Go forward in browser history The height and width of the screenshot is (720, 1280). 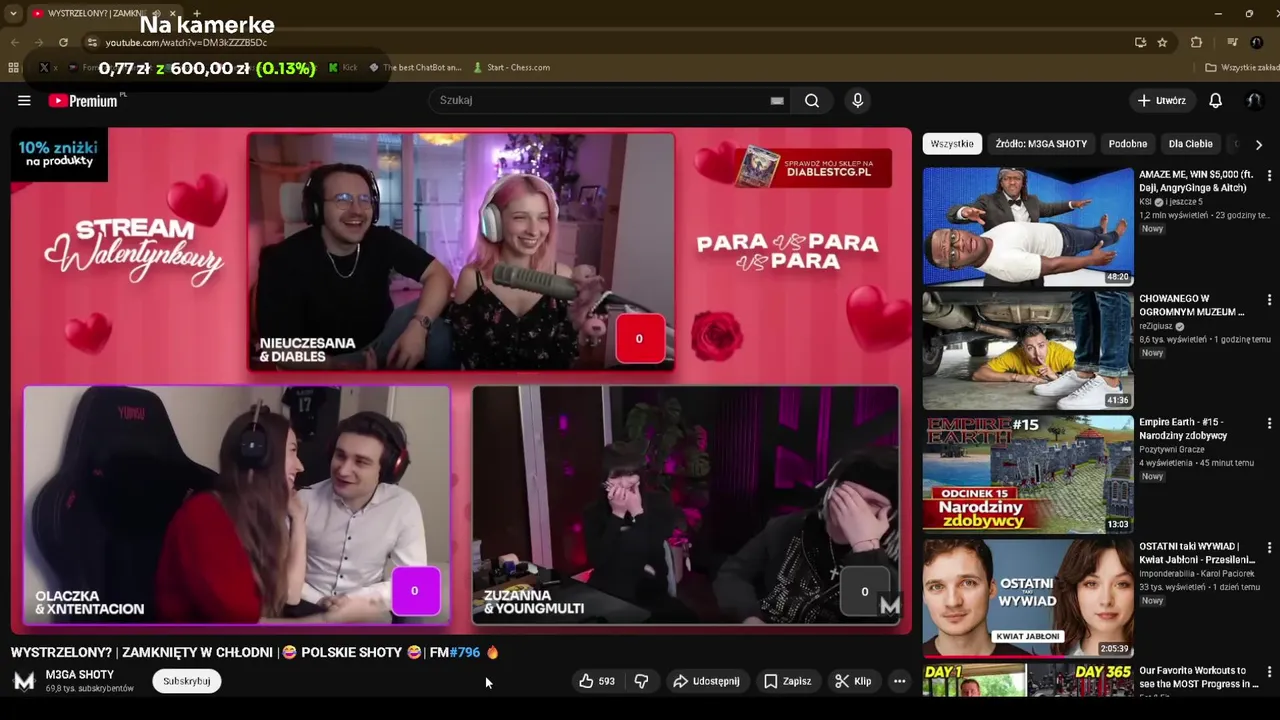39,42
